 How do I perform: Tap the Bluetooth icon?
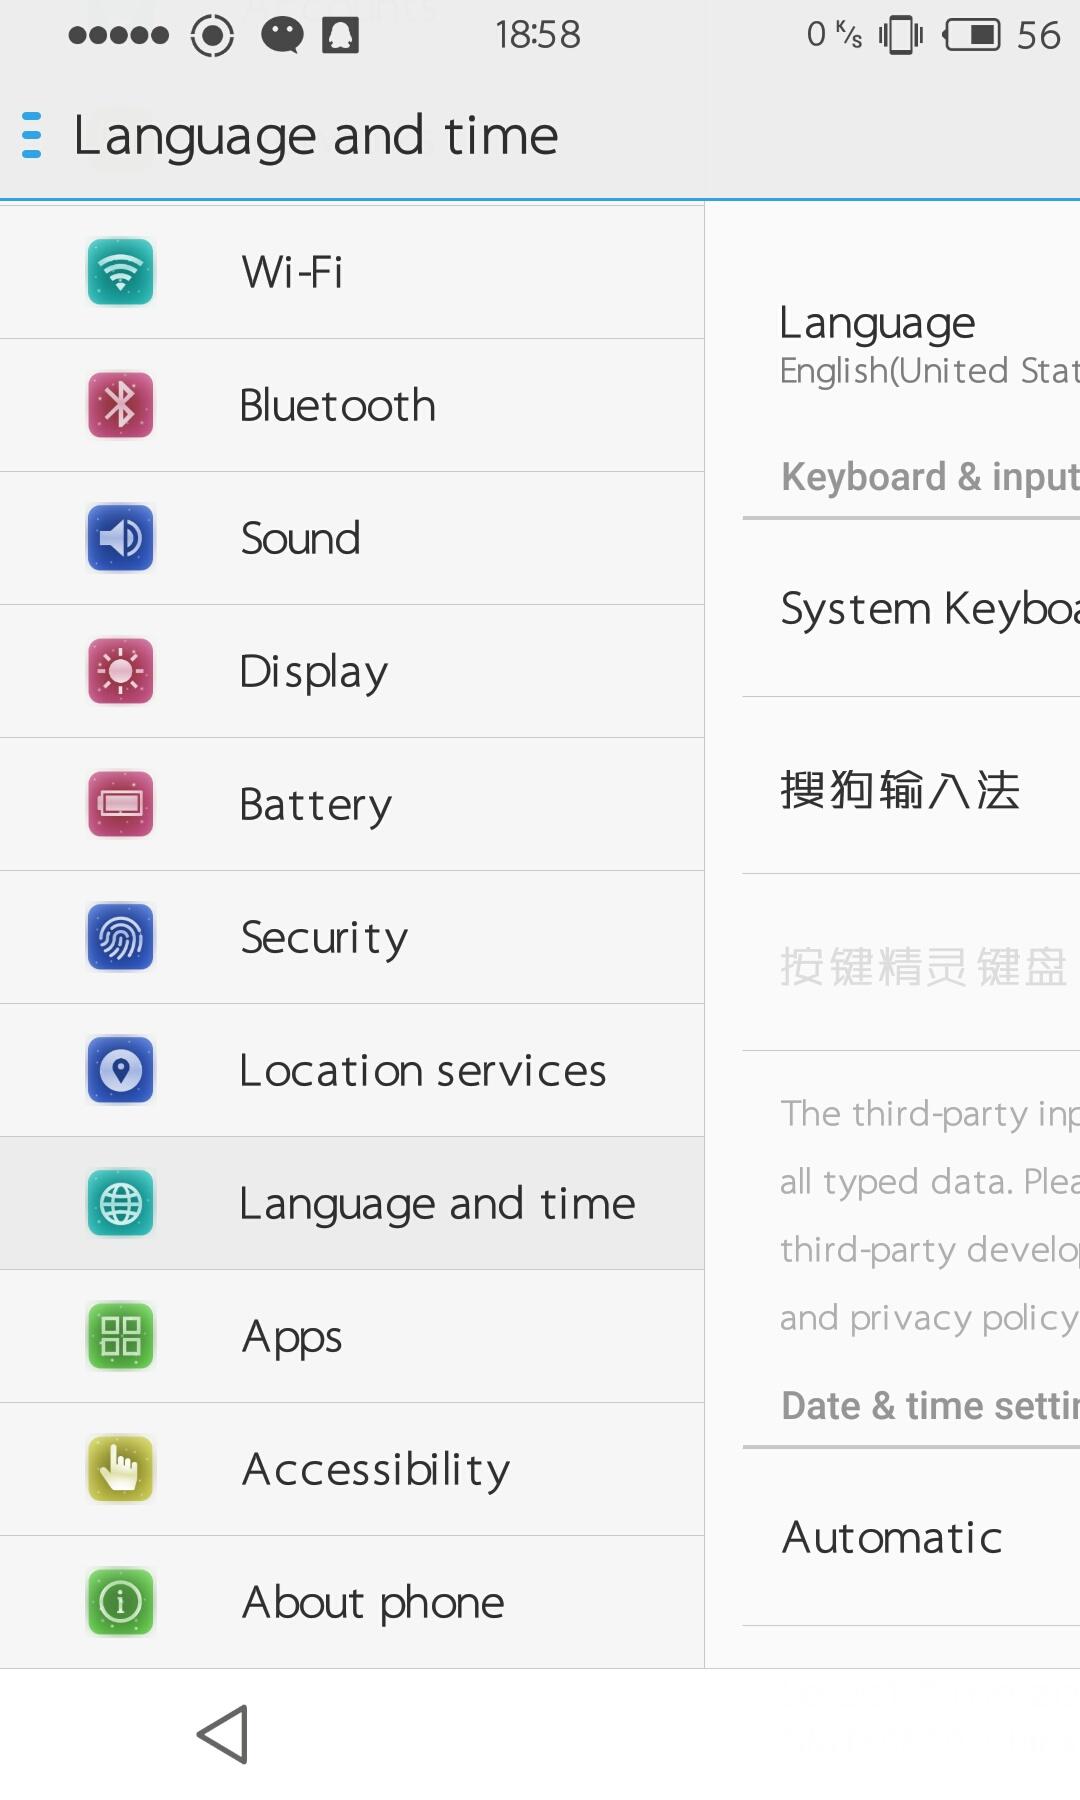[120, 405]
